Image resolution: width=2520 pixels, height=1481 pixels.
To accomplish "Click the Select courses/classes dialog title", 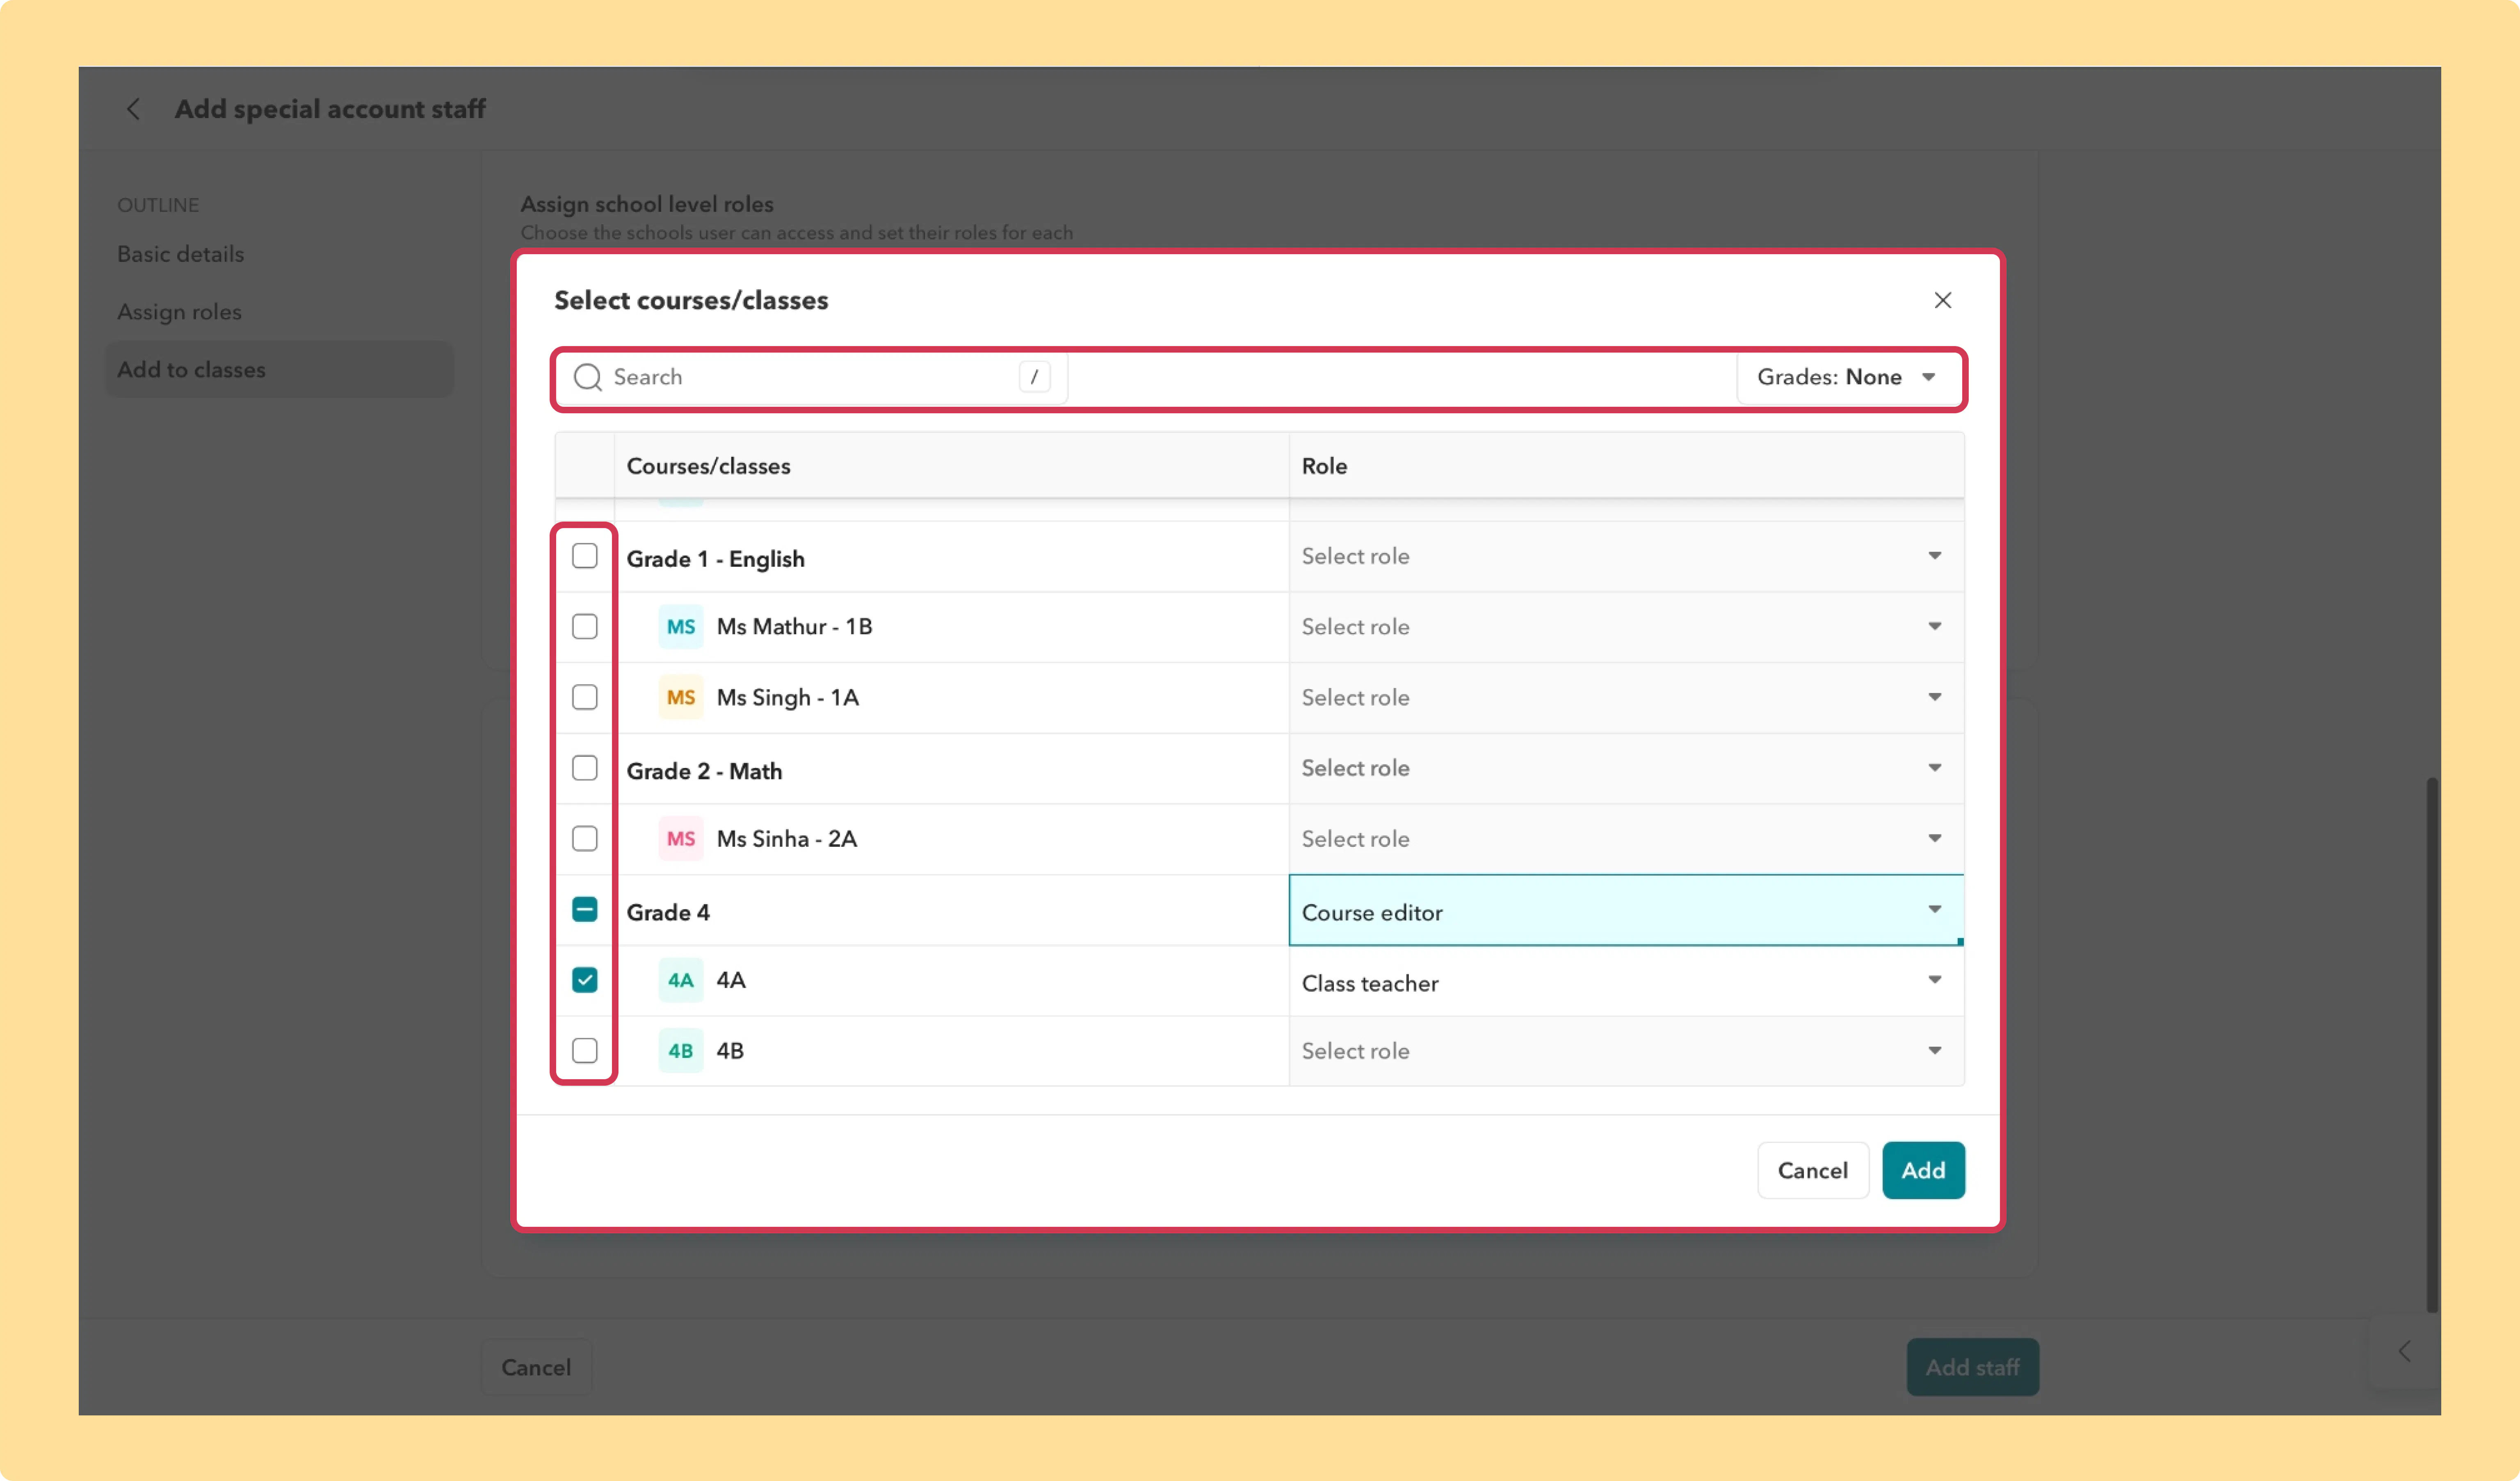I will point(691,300).
